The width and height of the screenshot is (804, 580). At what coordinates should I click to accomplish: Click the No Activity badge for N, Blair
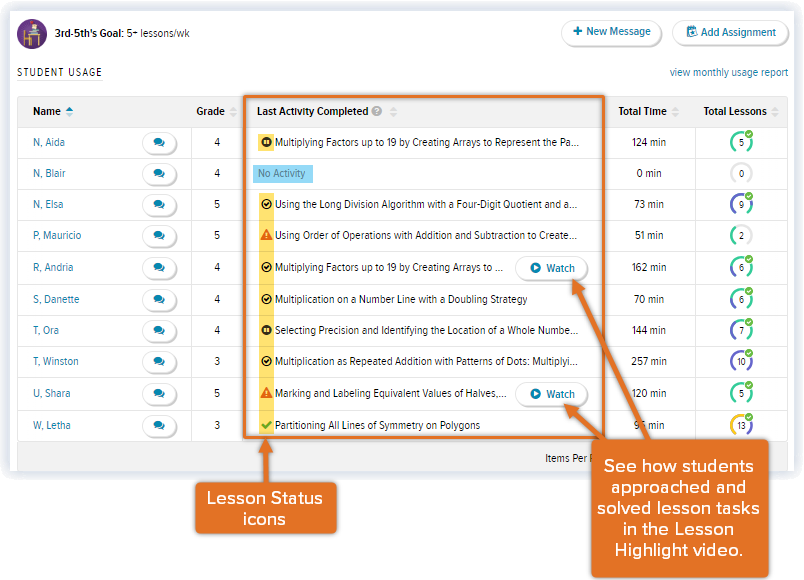click(x=282, y=174)
